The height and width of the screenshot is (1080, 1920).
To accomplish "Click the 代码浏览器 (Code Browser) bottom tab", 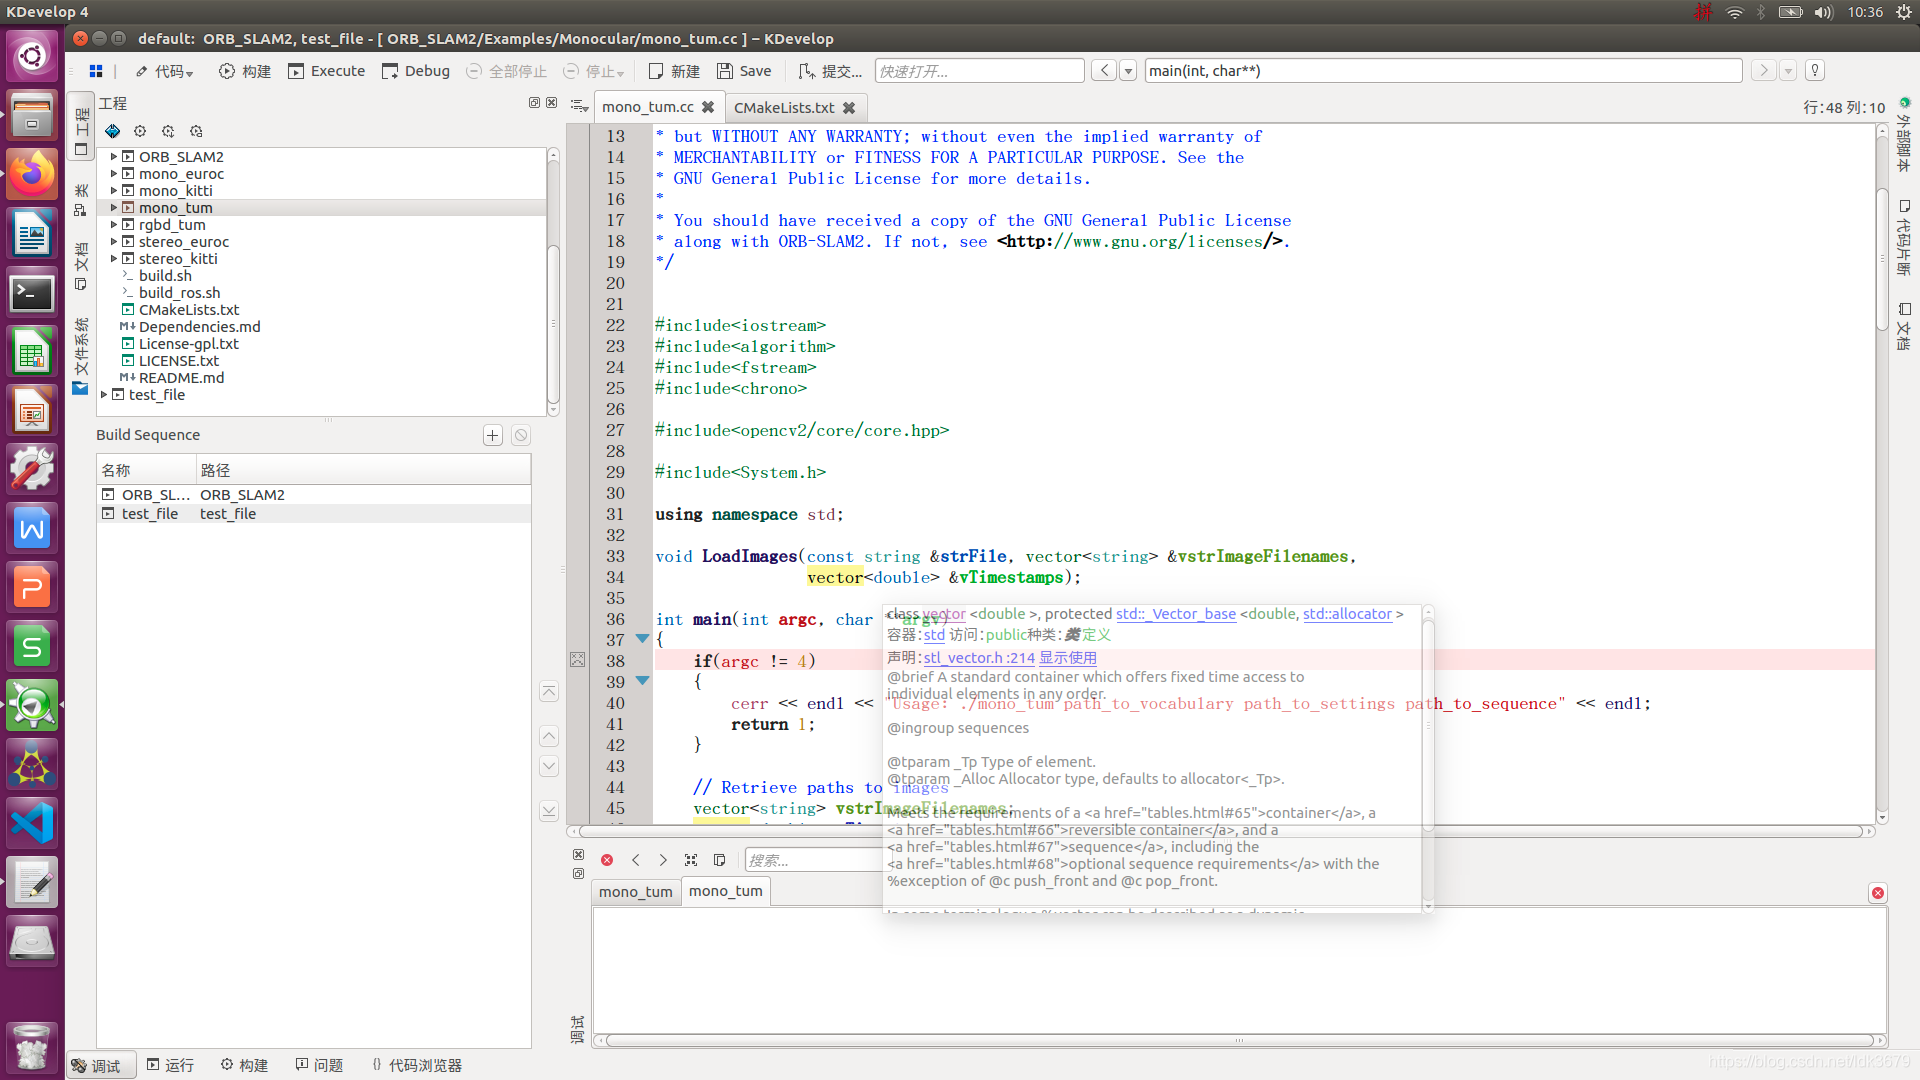I will pyautogui.click(x=415, y=1066).
